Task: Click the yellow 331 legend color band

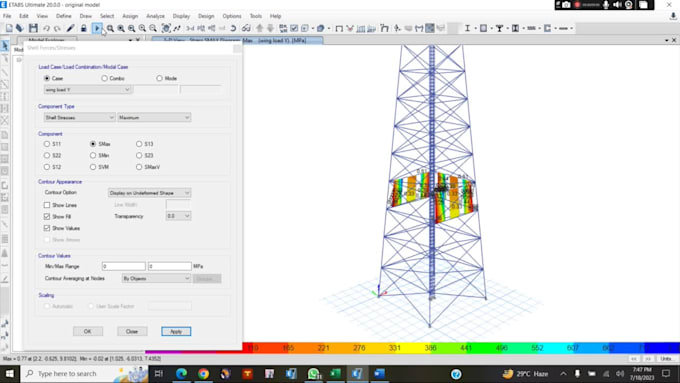Action: pos(395,348)
